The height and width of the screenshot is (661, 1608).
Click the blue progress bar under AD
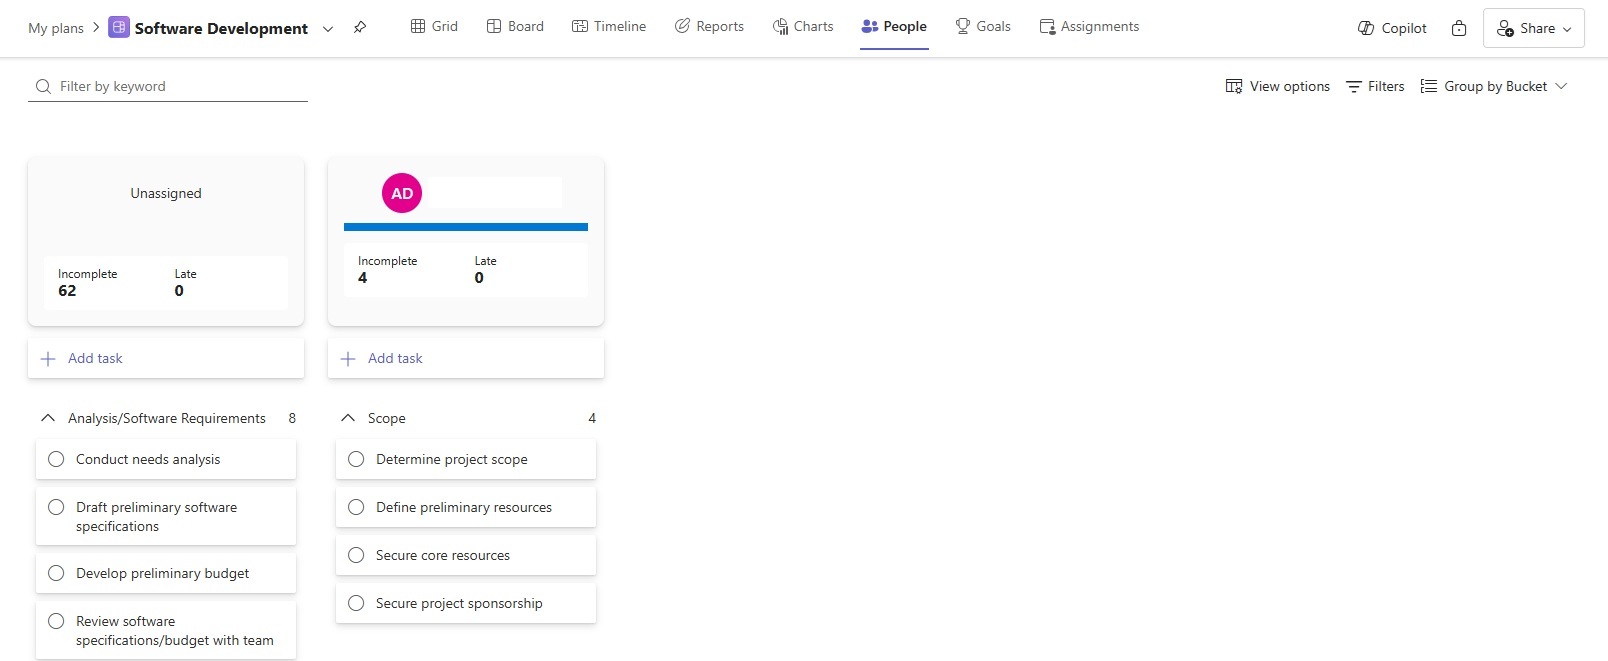click(466, 227)
